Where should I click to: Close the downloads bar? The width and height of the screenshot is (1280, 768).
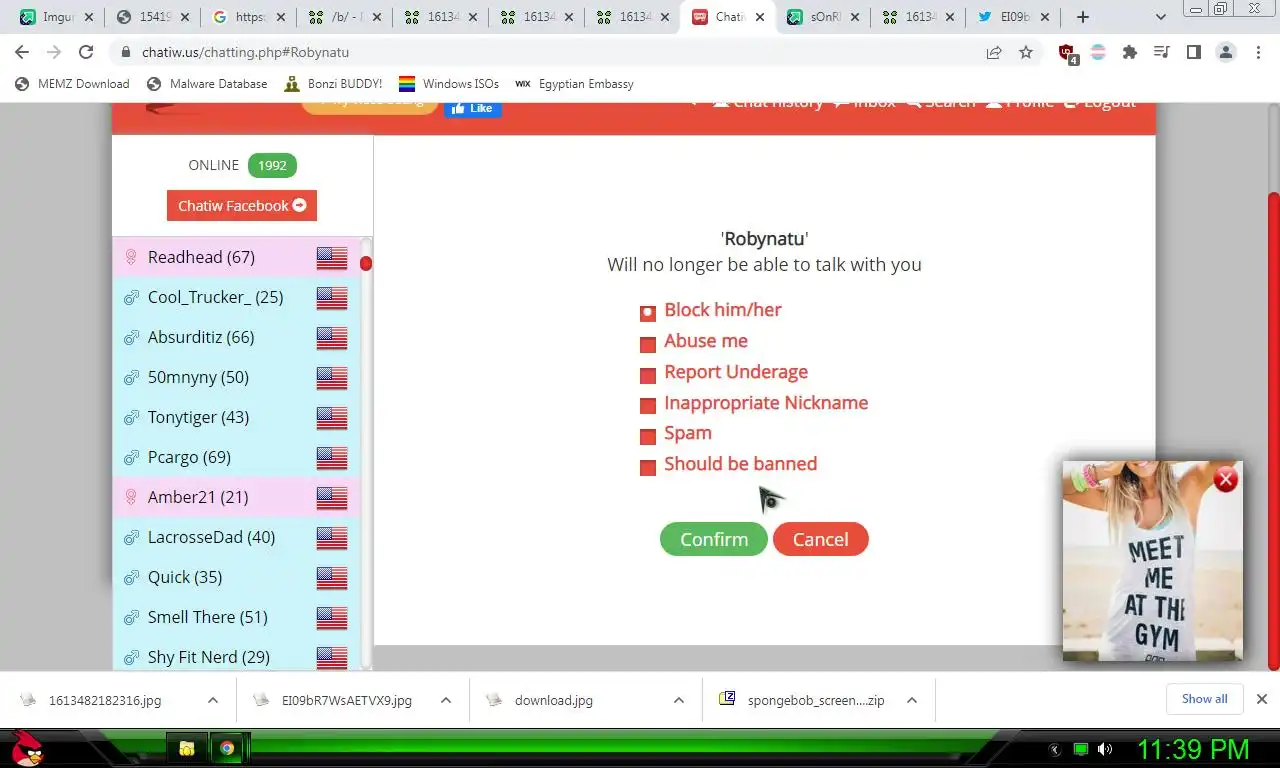pyautogui.click(x=1262, y=699)
